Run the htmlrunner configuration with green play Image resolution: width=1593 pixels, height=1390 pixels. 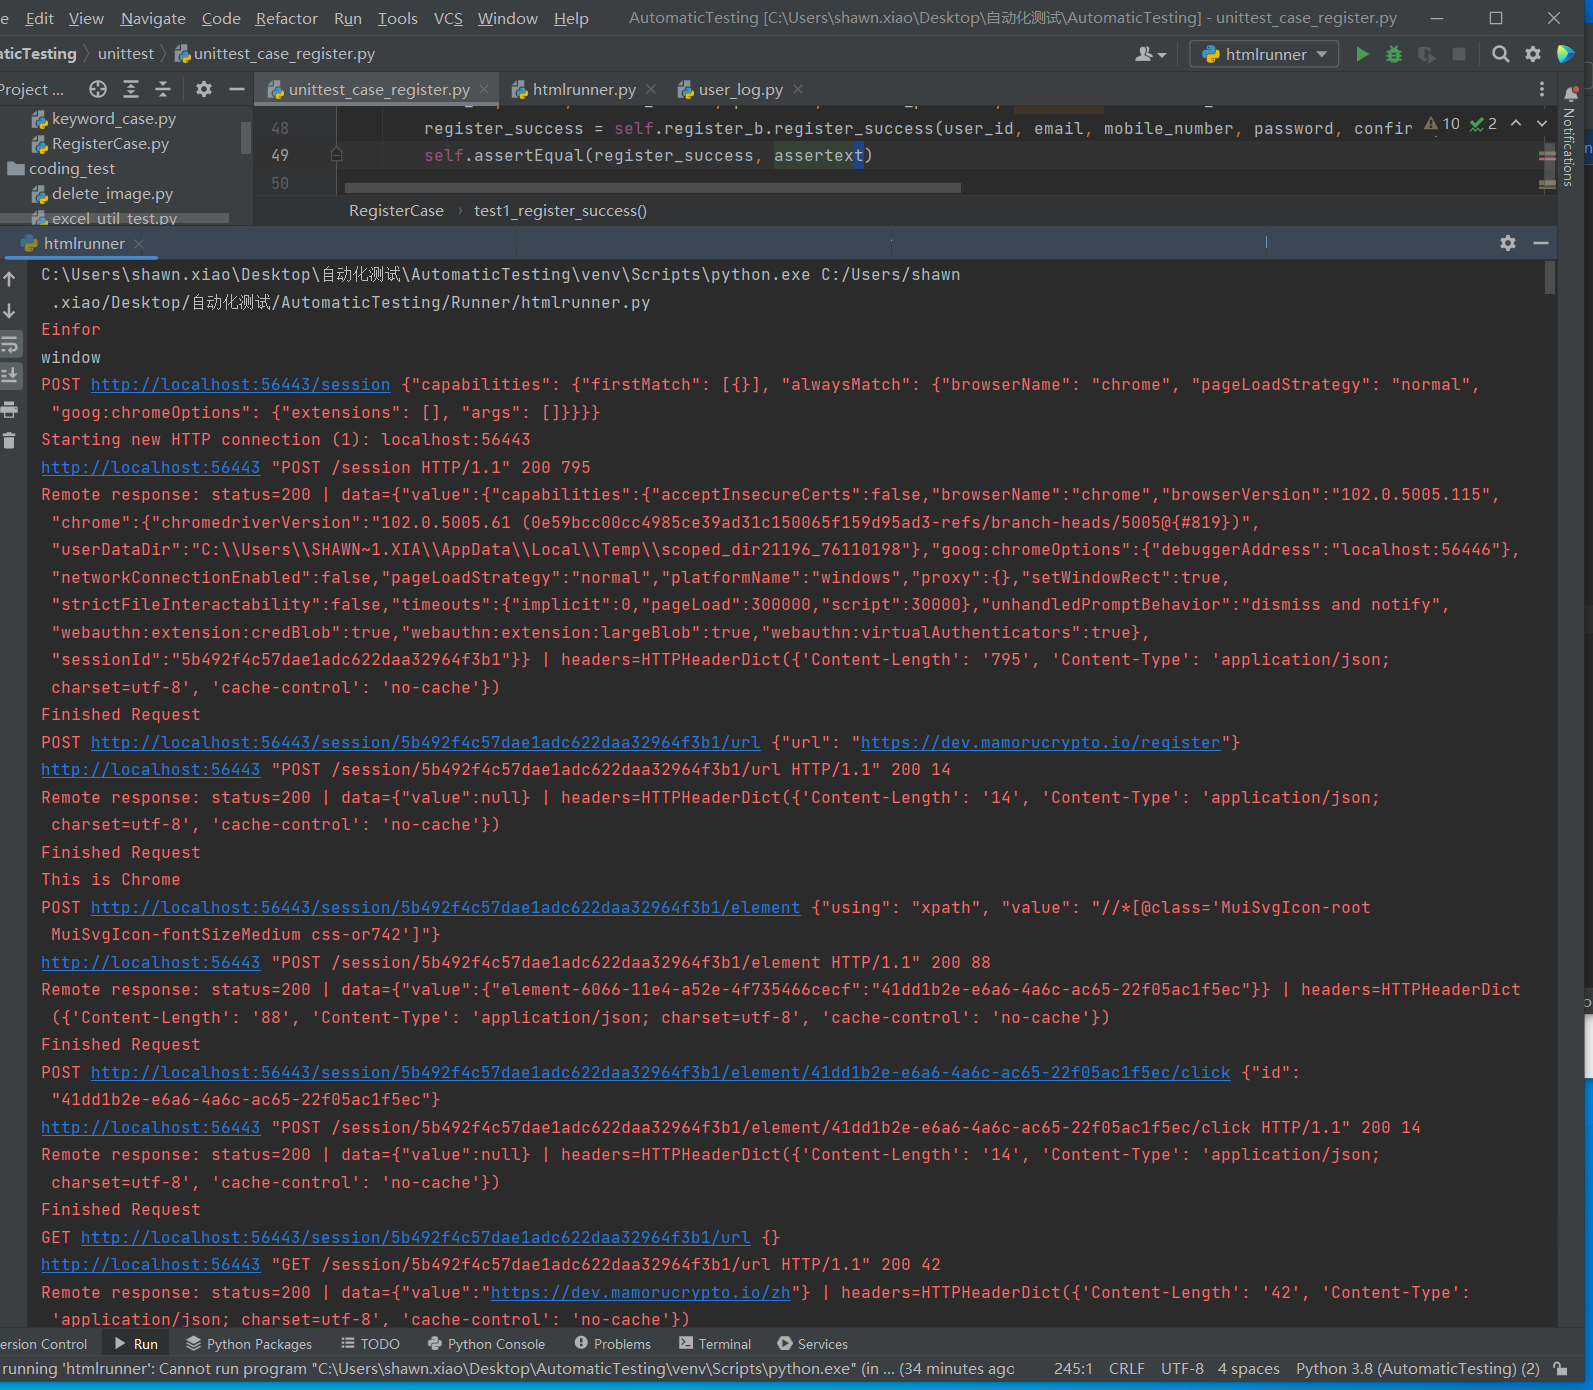(x=1362, y=54)
